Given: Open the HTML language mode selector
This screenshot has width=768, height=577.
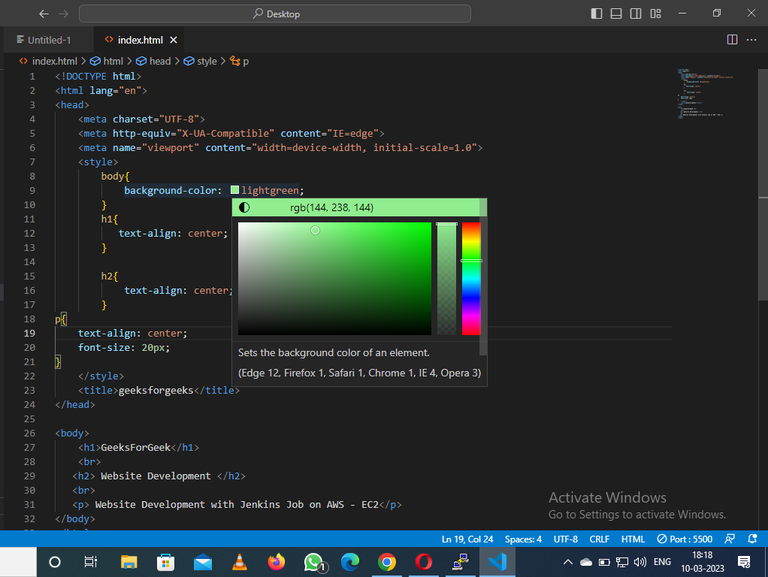Looking at the screenshot, I should (632, 539).
